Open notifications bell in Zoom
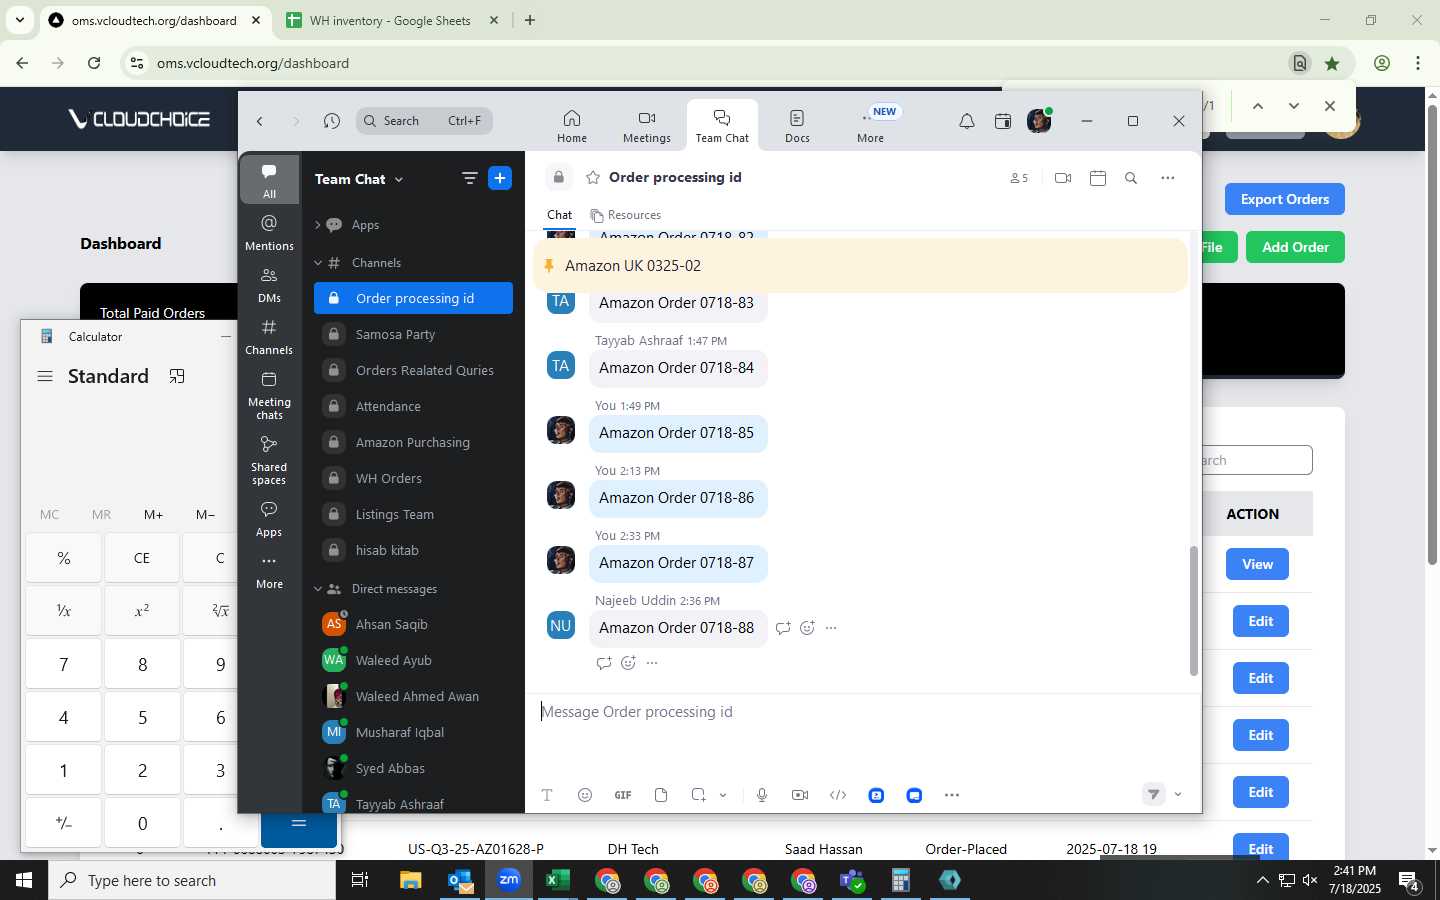This screenshot has height=900, width=1440. click(967, 121)
